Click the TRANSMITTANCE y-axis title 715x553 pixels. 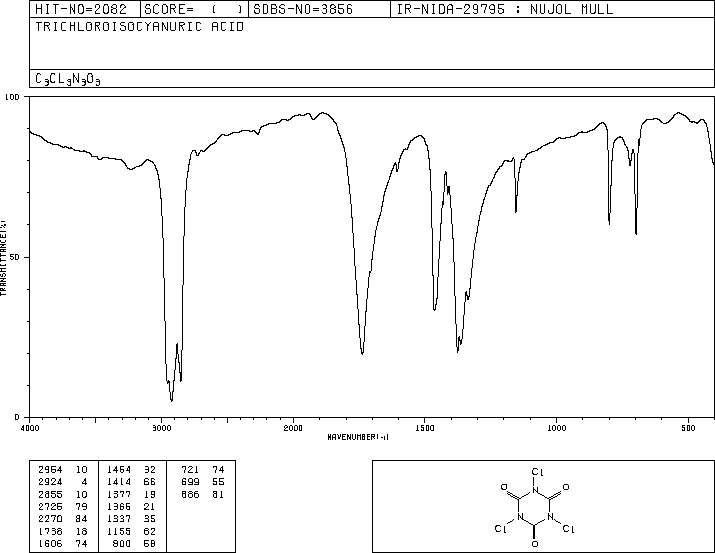click(3, 258)
